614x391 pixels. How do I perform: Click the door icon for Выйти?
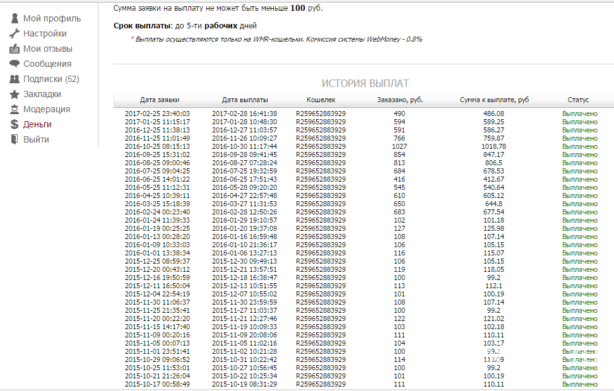14,139
